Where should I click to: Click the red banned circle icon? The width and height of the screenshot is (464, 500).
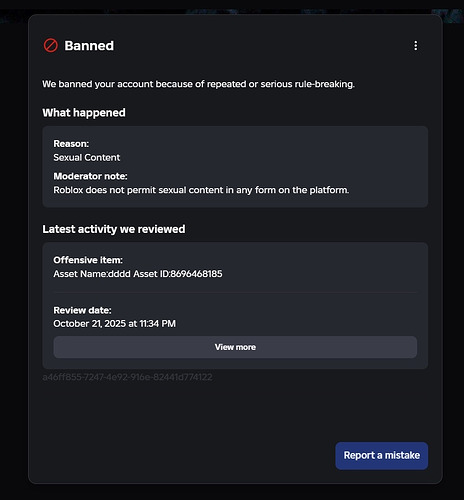coord(51,45)
